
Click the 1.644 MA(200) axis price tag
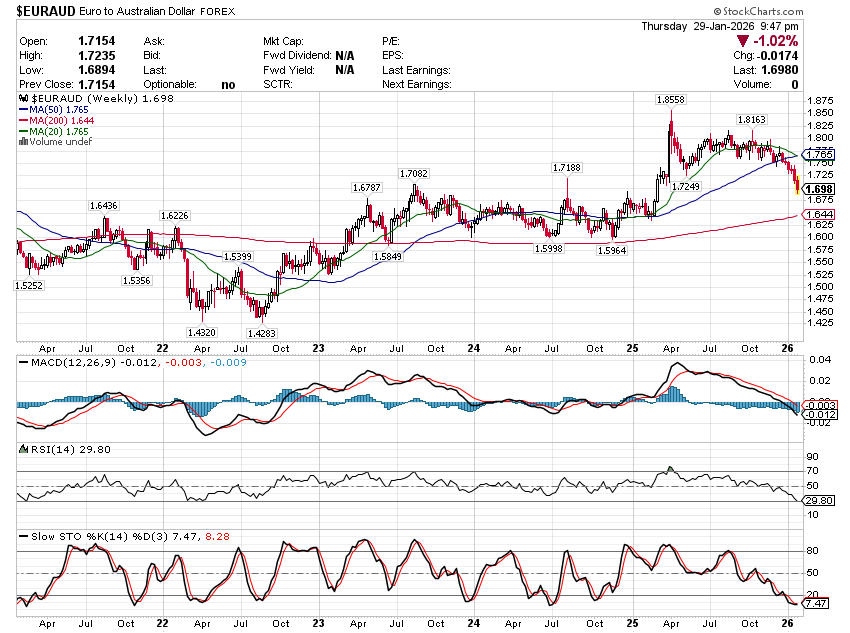[819, 215]
